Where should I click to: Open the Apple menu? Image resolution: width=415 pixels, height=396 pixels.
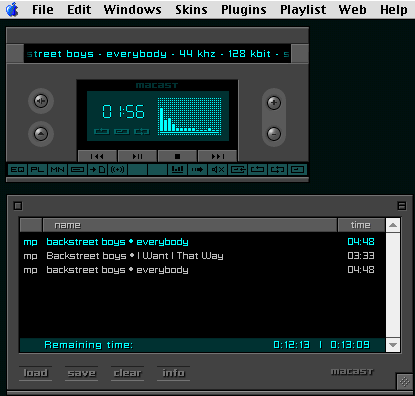coord(12,9)
